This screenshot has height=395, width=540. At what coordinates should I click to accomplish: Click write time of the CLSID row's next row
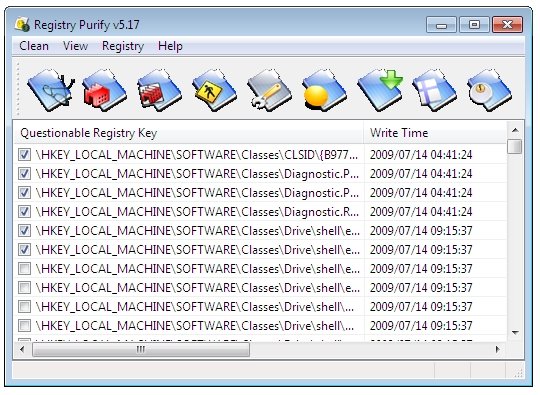(x=421, y=174)
